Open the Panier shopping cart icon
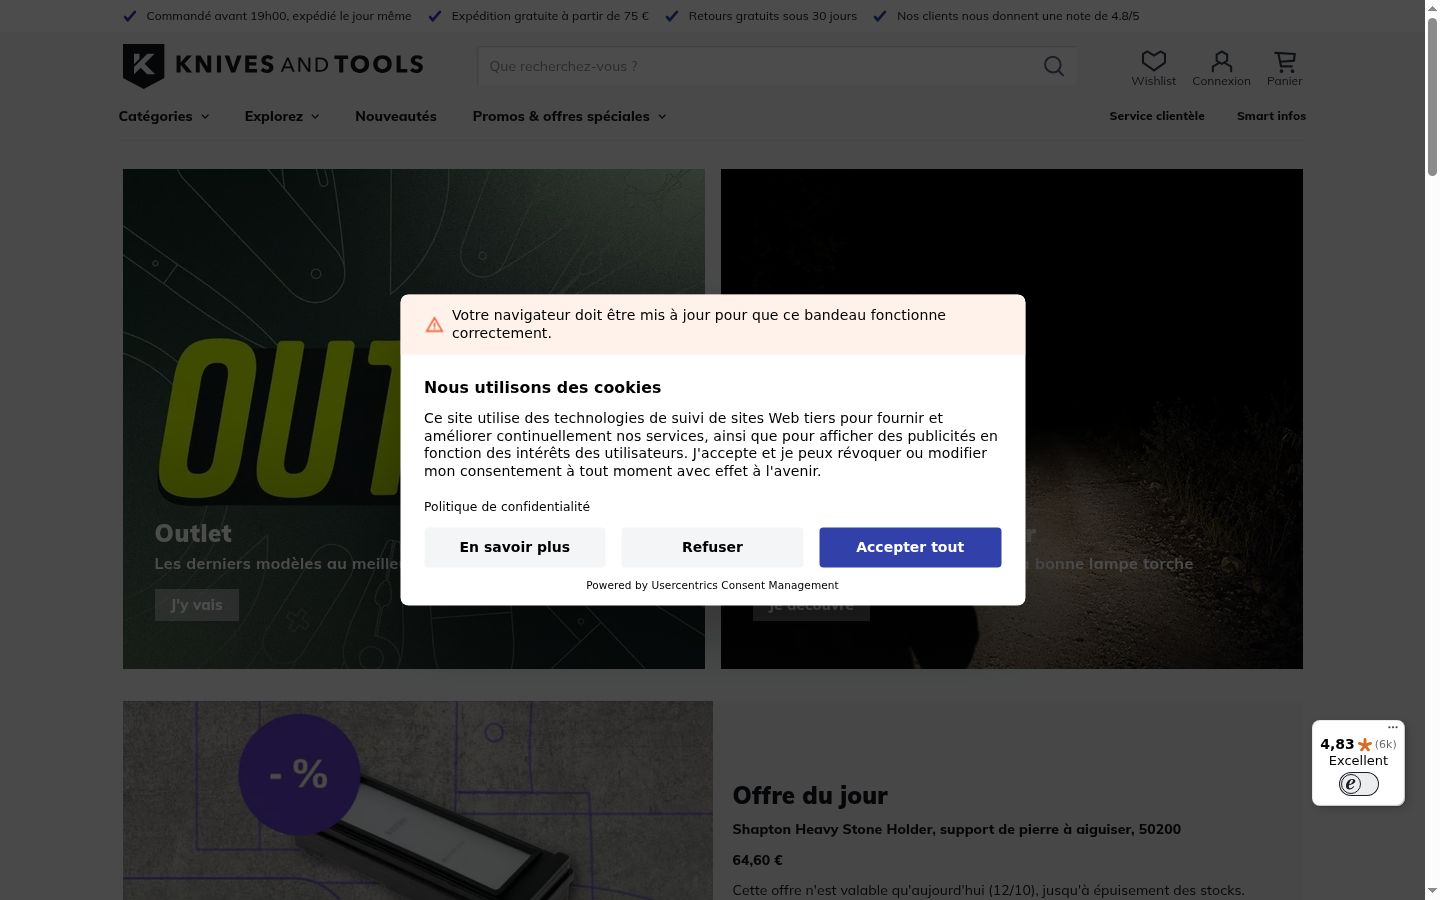 [x=1285, y=61]
